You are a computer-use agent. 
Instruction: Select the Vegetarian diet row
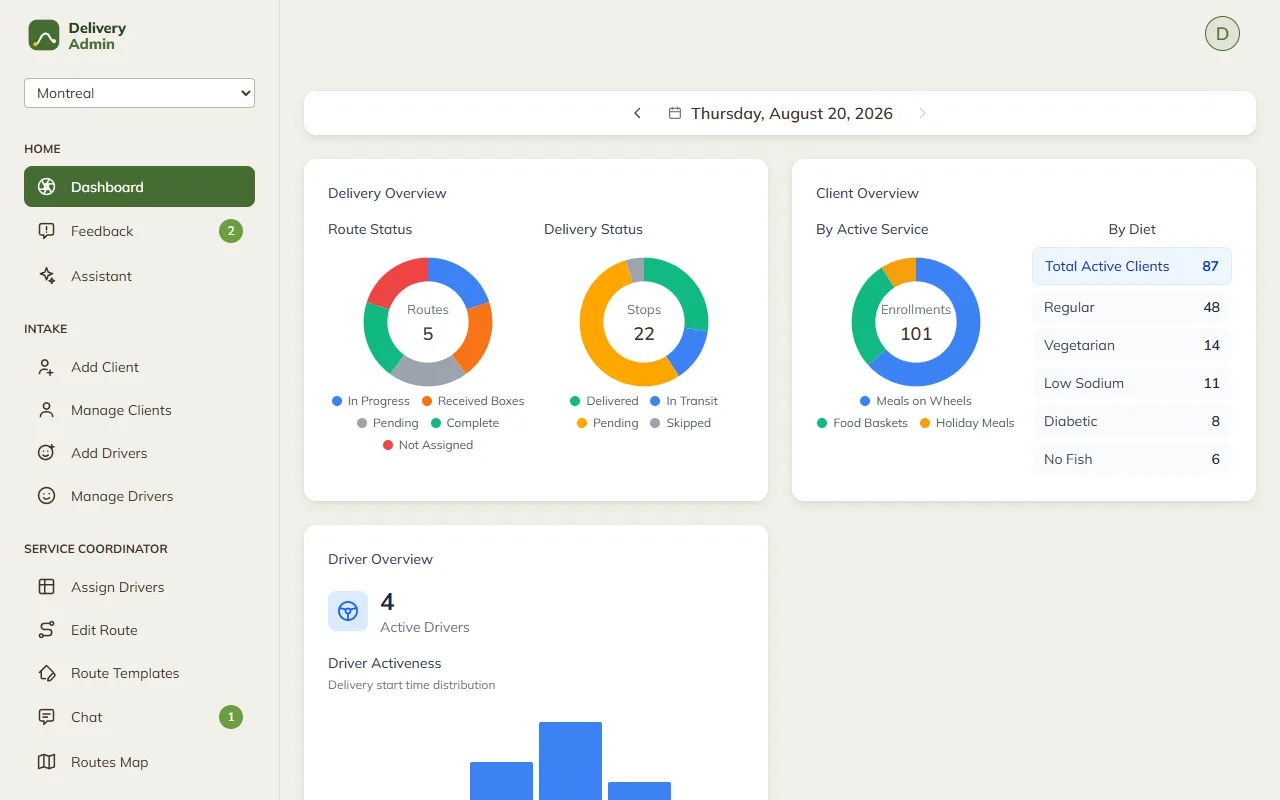[x=1132, y=345]
